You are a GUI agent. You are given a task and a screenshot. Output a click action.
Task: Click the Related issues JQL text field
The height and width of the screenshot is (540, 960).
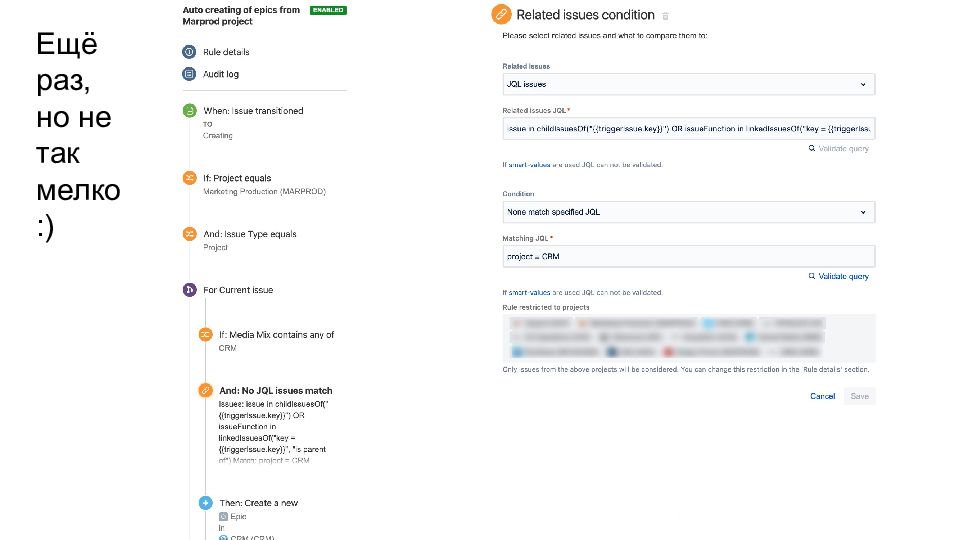688,128
